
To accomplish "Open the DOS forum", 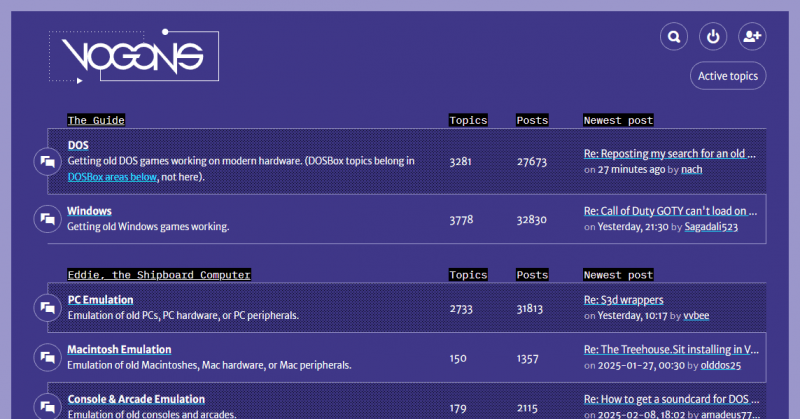I will [x=78, y=145].
